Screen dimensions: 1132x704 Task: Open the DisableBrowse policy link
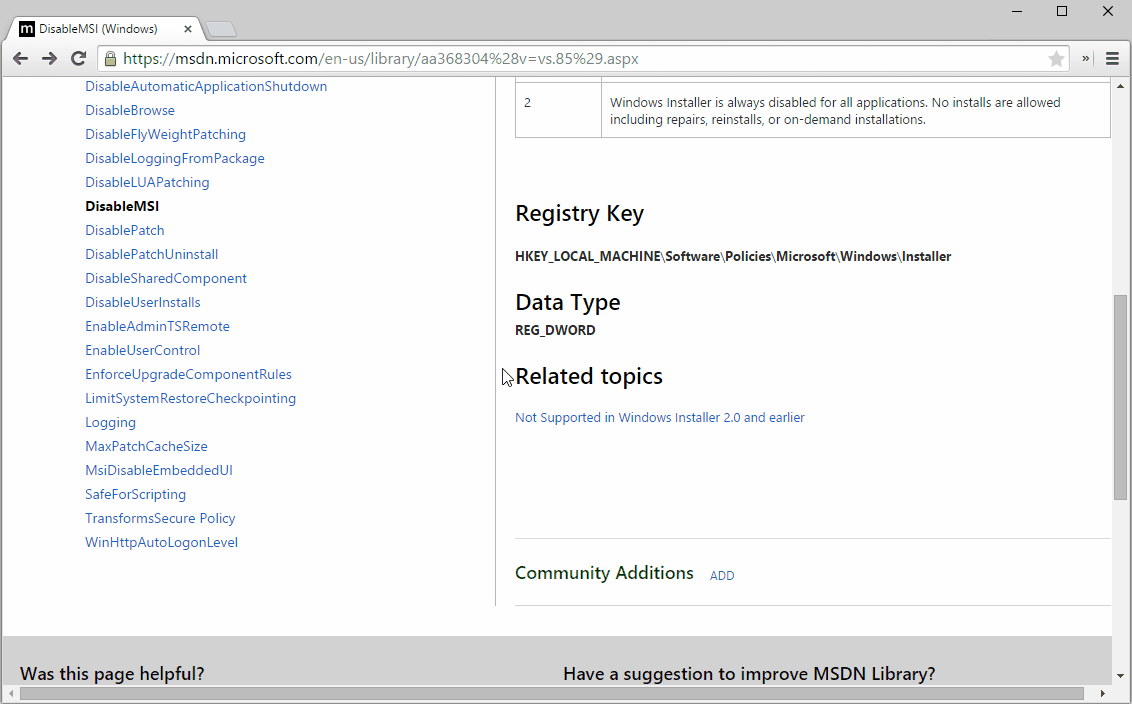point(130,110)
